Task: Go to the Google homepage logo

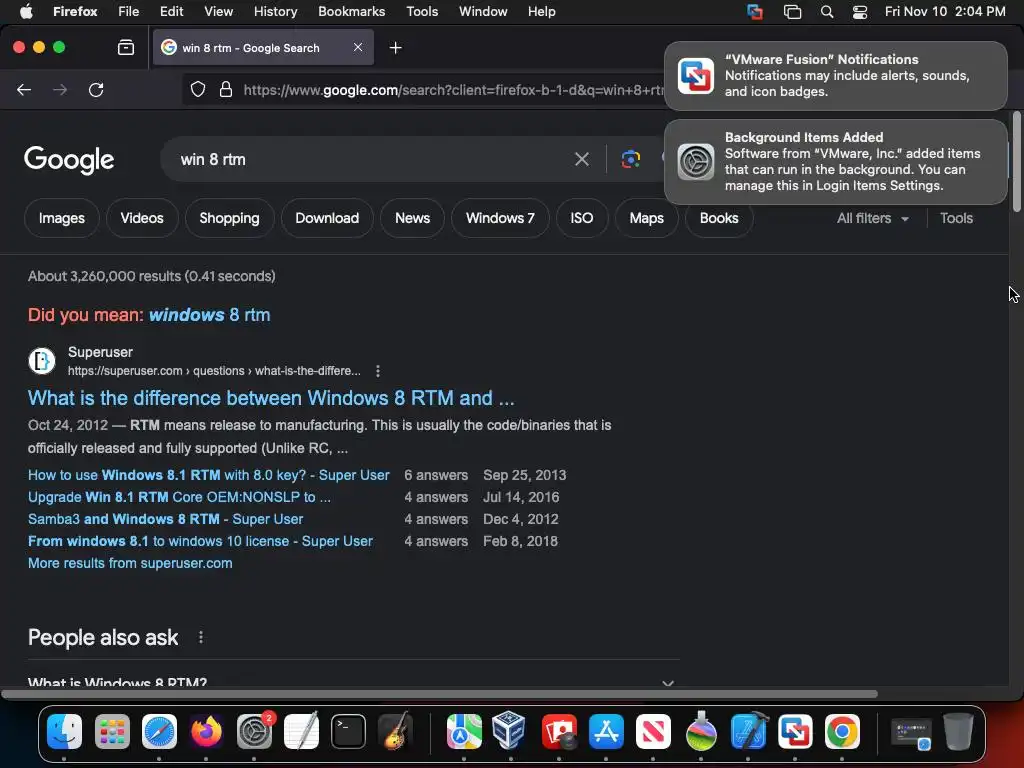Action: (69, 160)
